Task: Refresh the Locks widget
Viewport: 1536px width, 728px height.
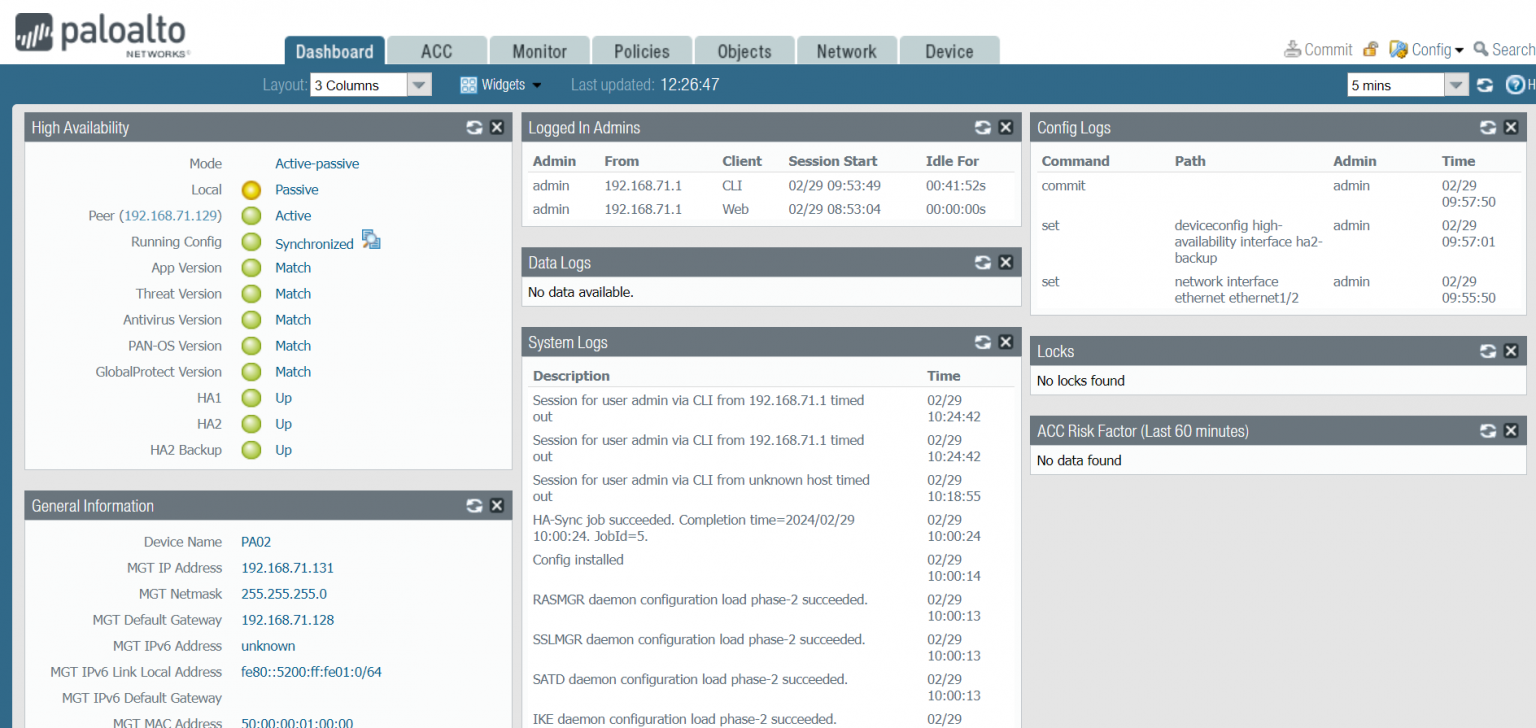Action: [x=1487, y=351]
